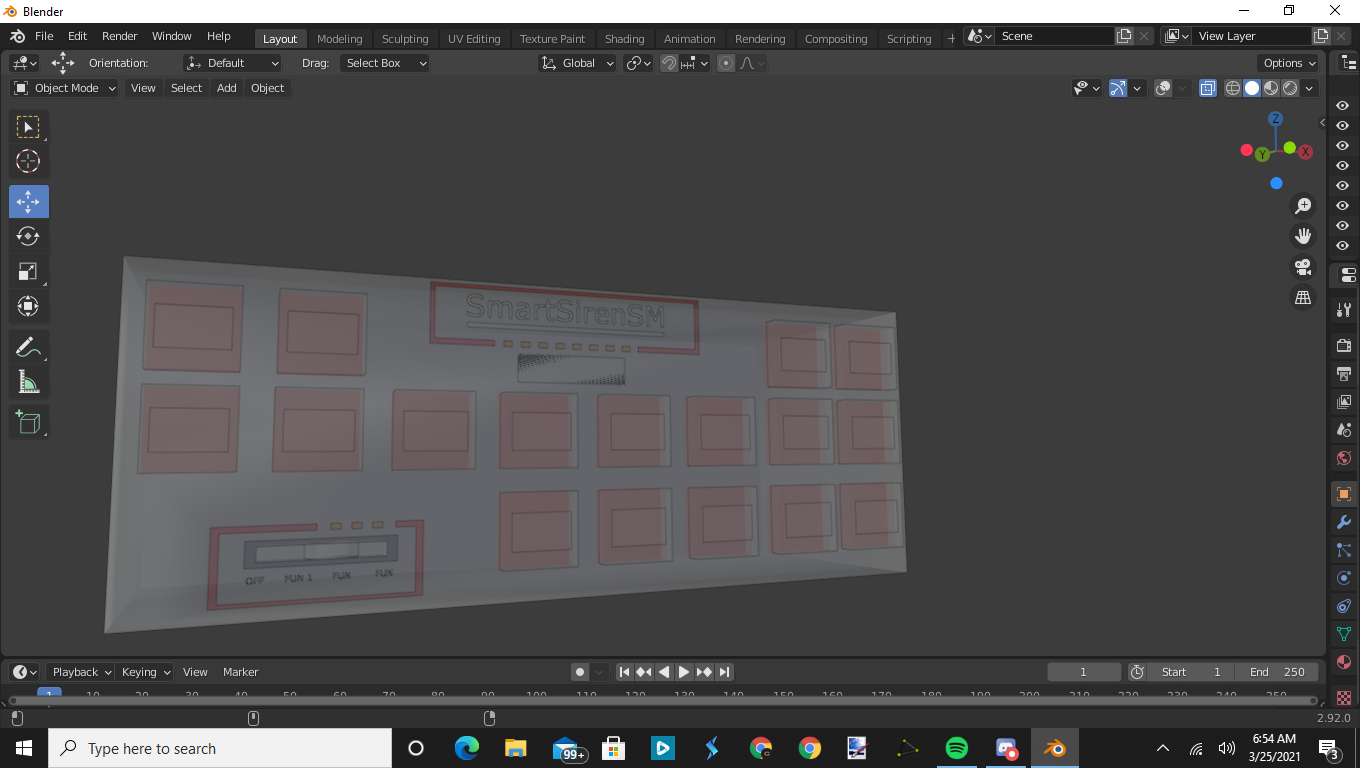Jump to timeline end point button
Viewport: 1360px width, 768px height.
pyautogui.click(x=725, y=672)
